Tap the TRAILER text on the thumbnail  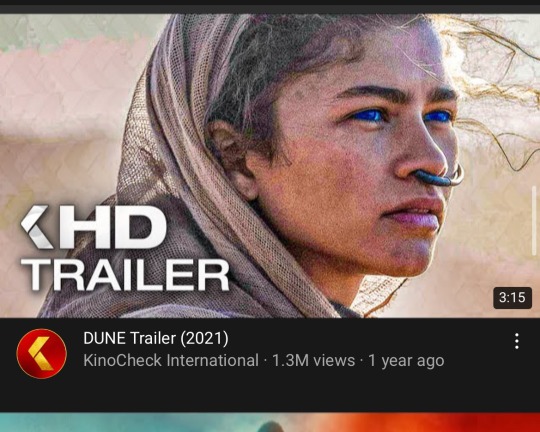point(125,275)
